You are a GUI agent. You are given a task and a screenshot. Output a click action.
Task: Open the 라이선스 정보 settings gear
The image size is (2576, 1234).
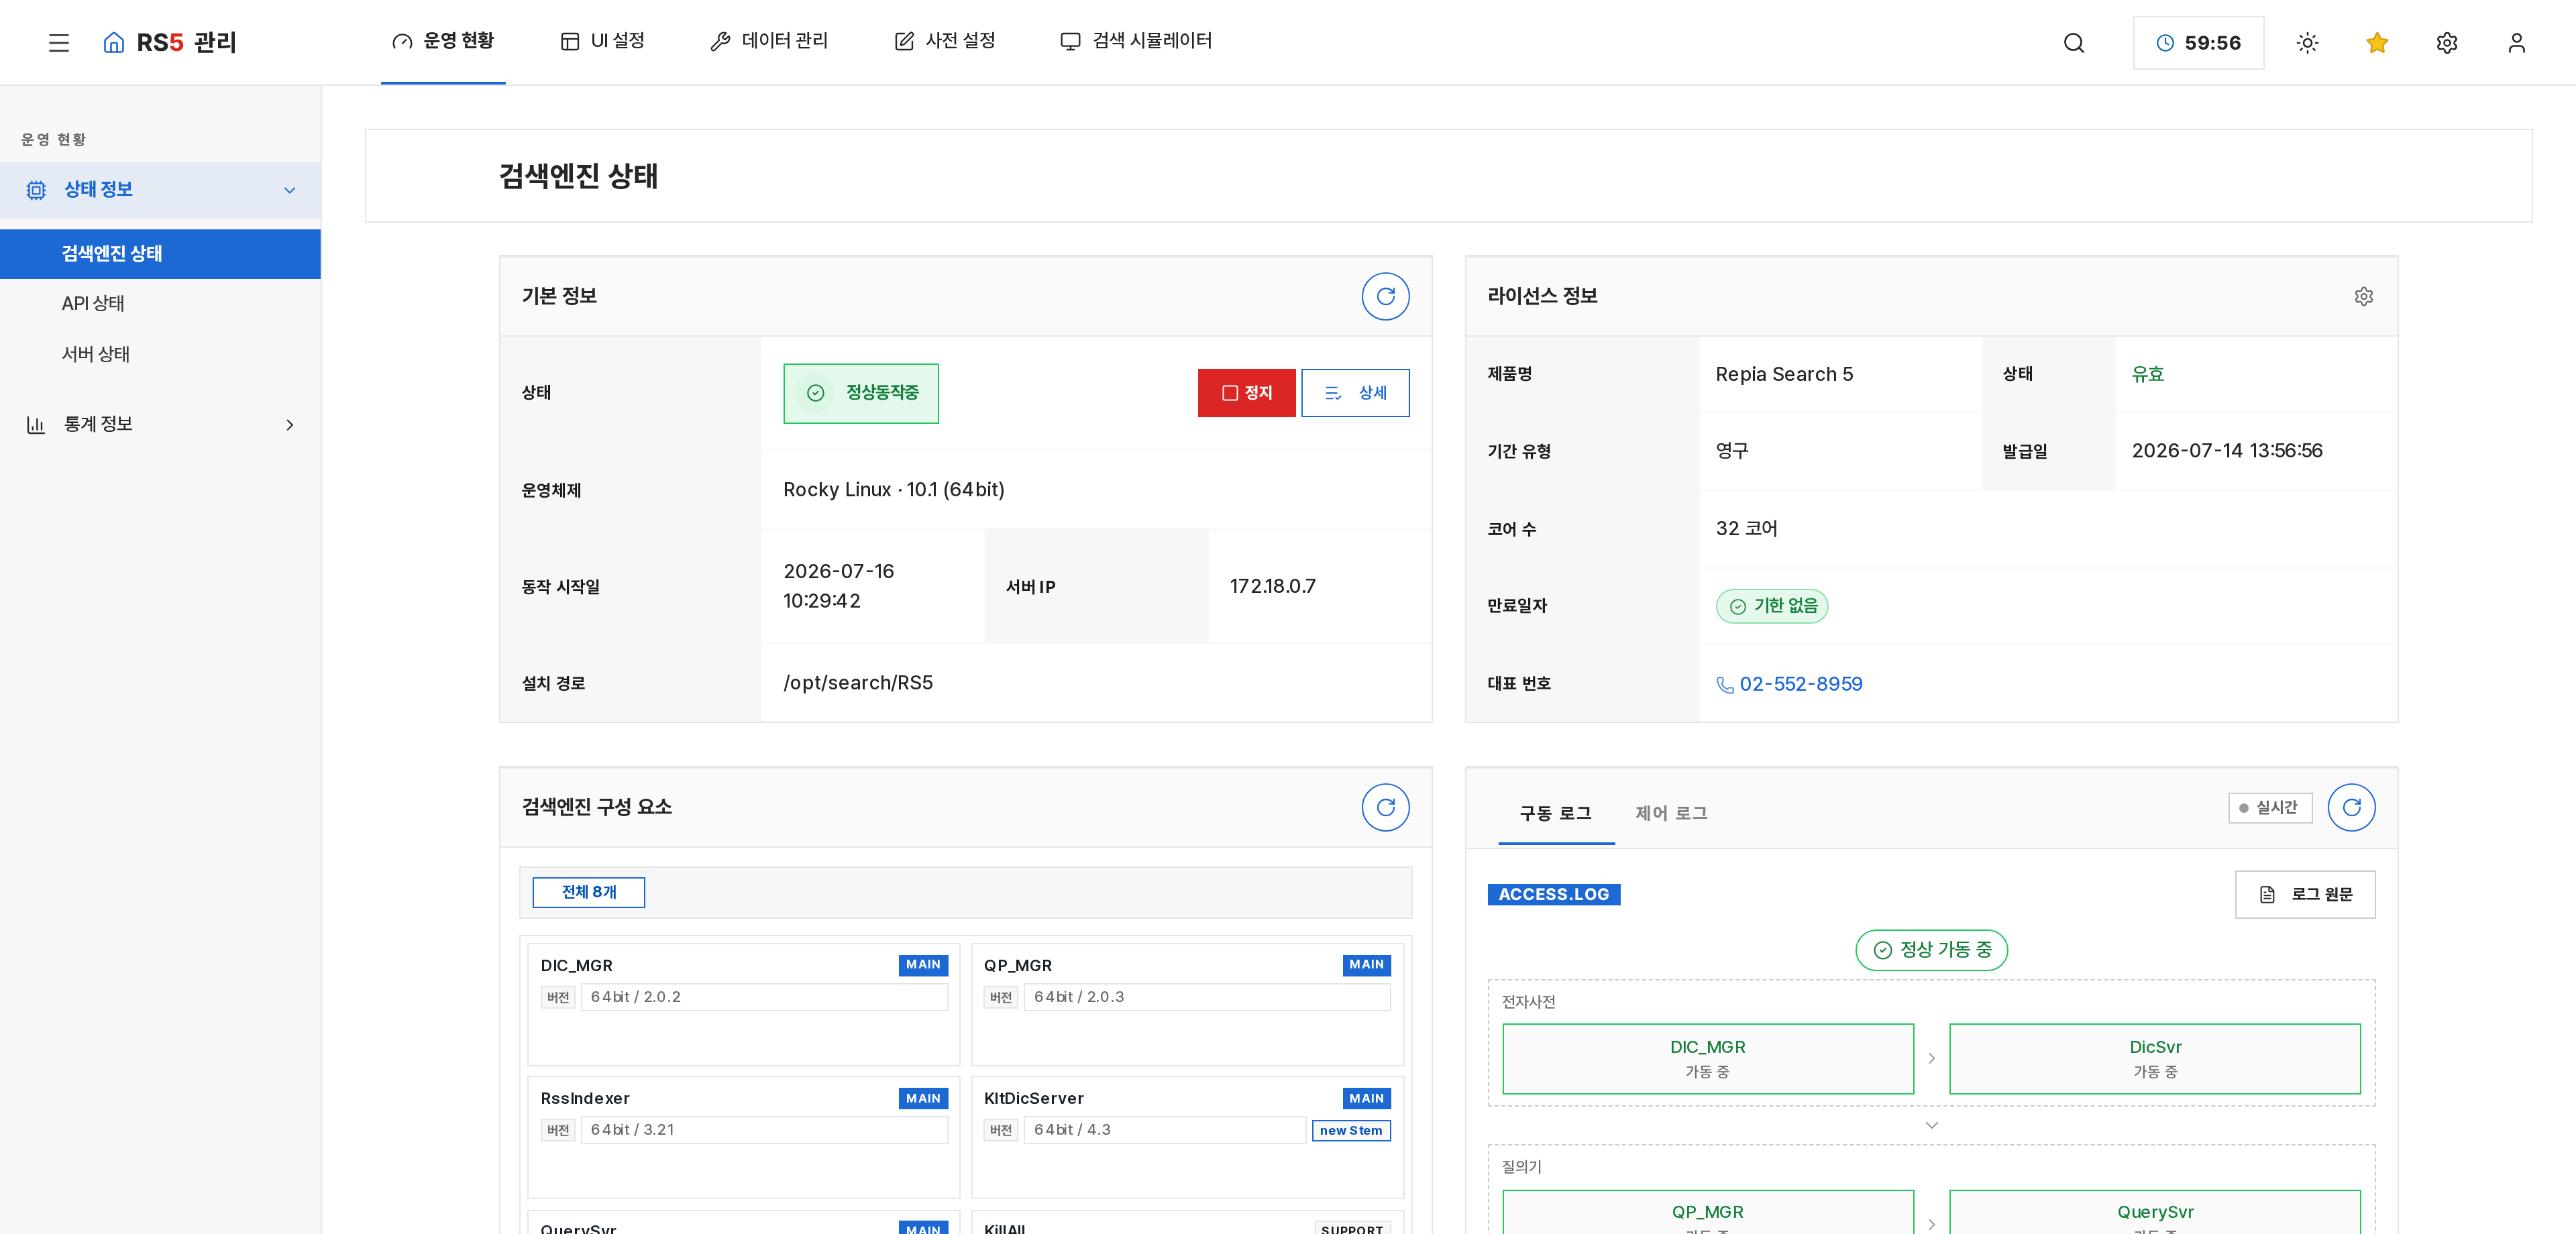[2363, 296]
